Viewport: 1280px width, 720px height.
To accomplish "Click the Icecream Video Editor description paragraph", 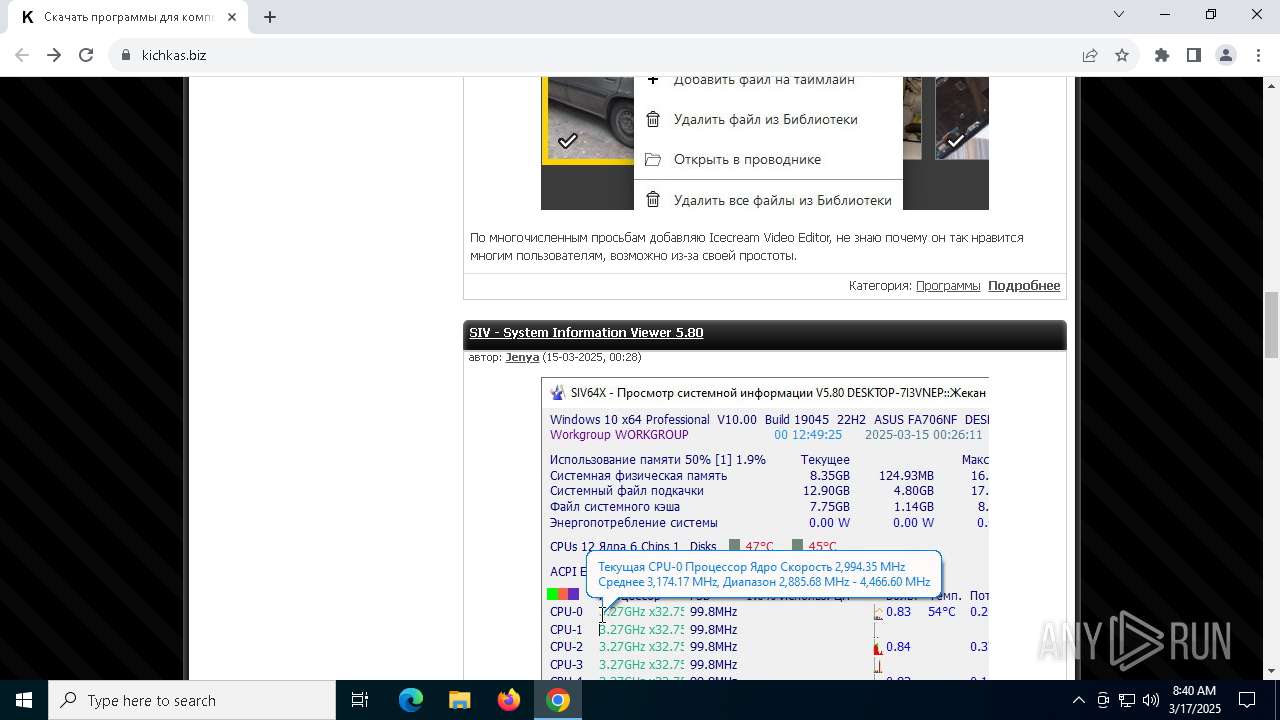I will coord(747,247).
